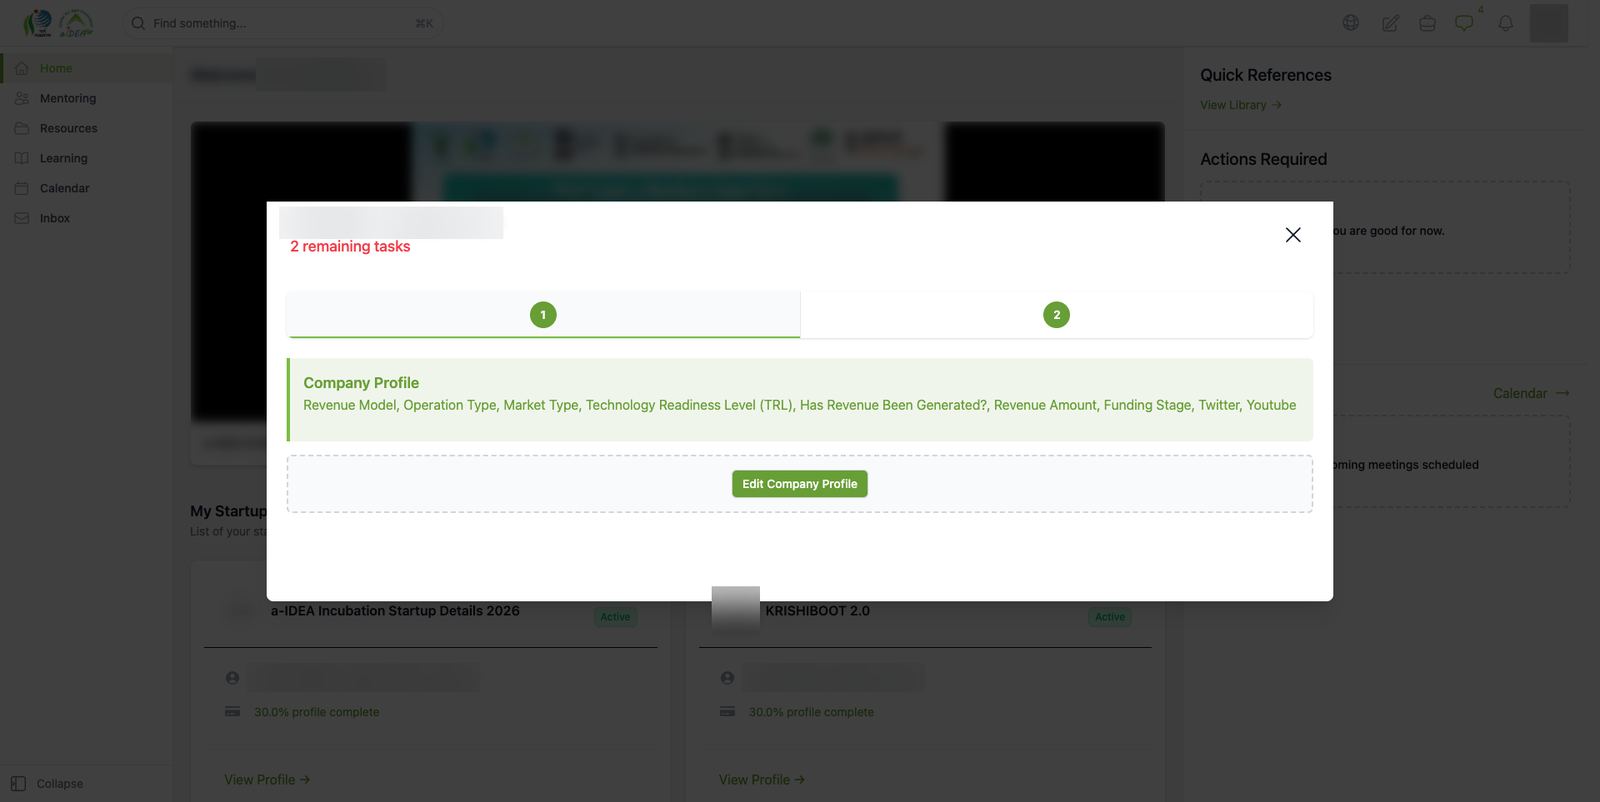The width and height of the screenshot is (1600, 802).
Task: Open Learning section in sidebar
Action: click(86, 158)
